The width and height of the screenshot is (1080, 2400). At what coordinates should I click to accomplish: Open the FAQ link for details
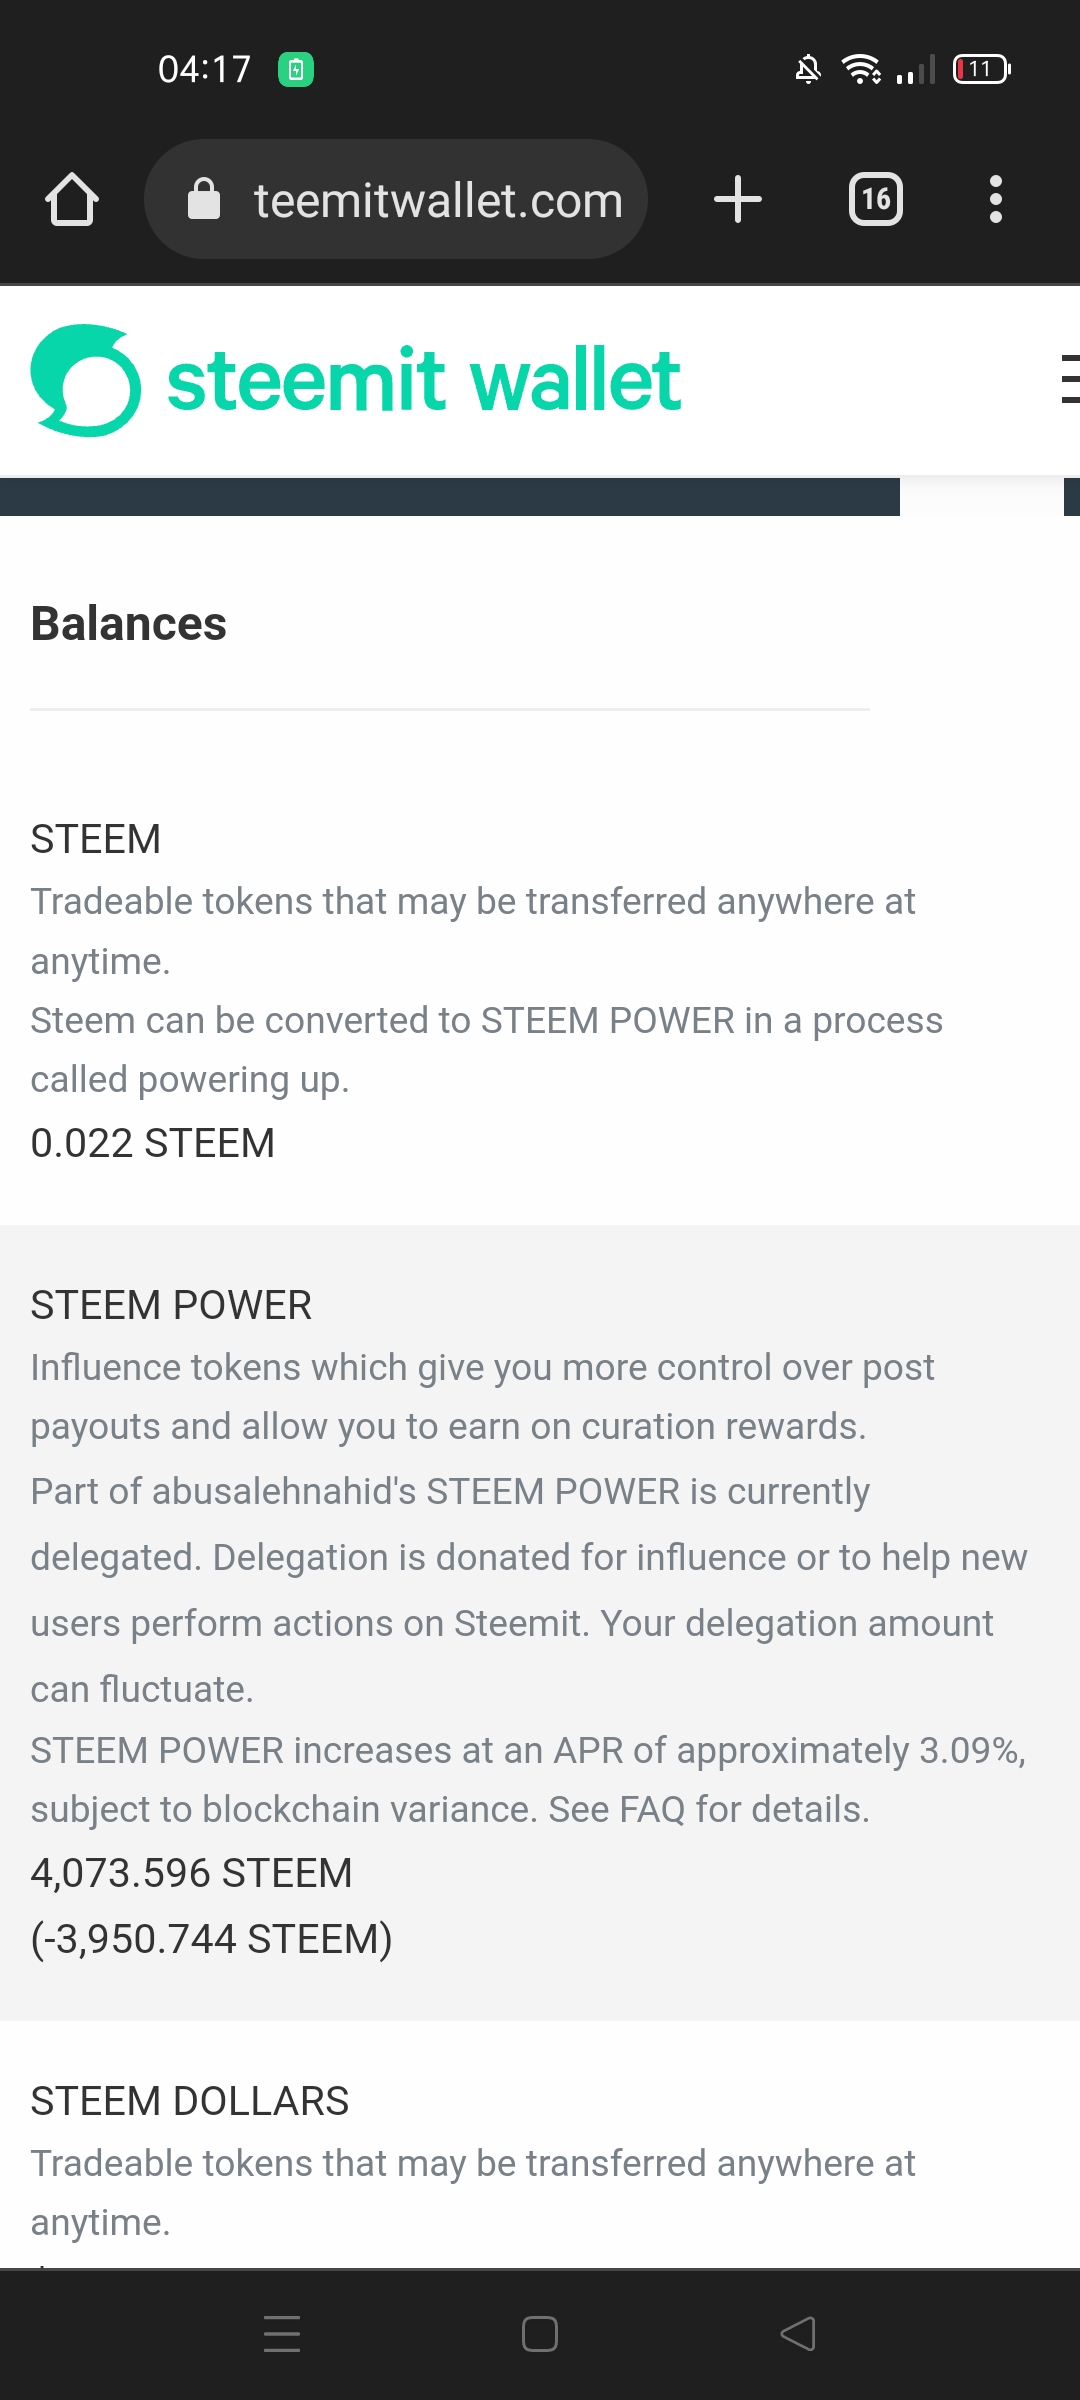pos(651,1809)
